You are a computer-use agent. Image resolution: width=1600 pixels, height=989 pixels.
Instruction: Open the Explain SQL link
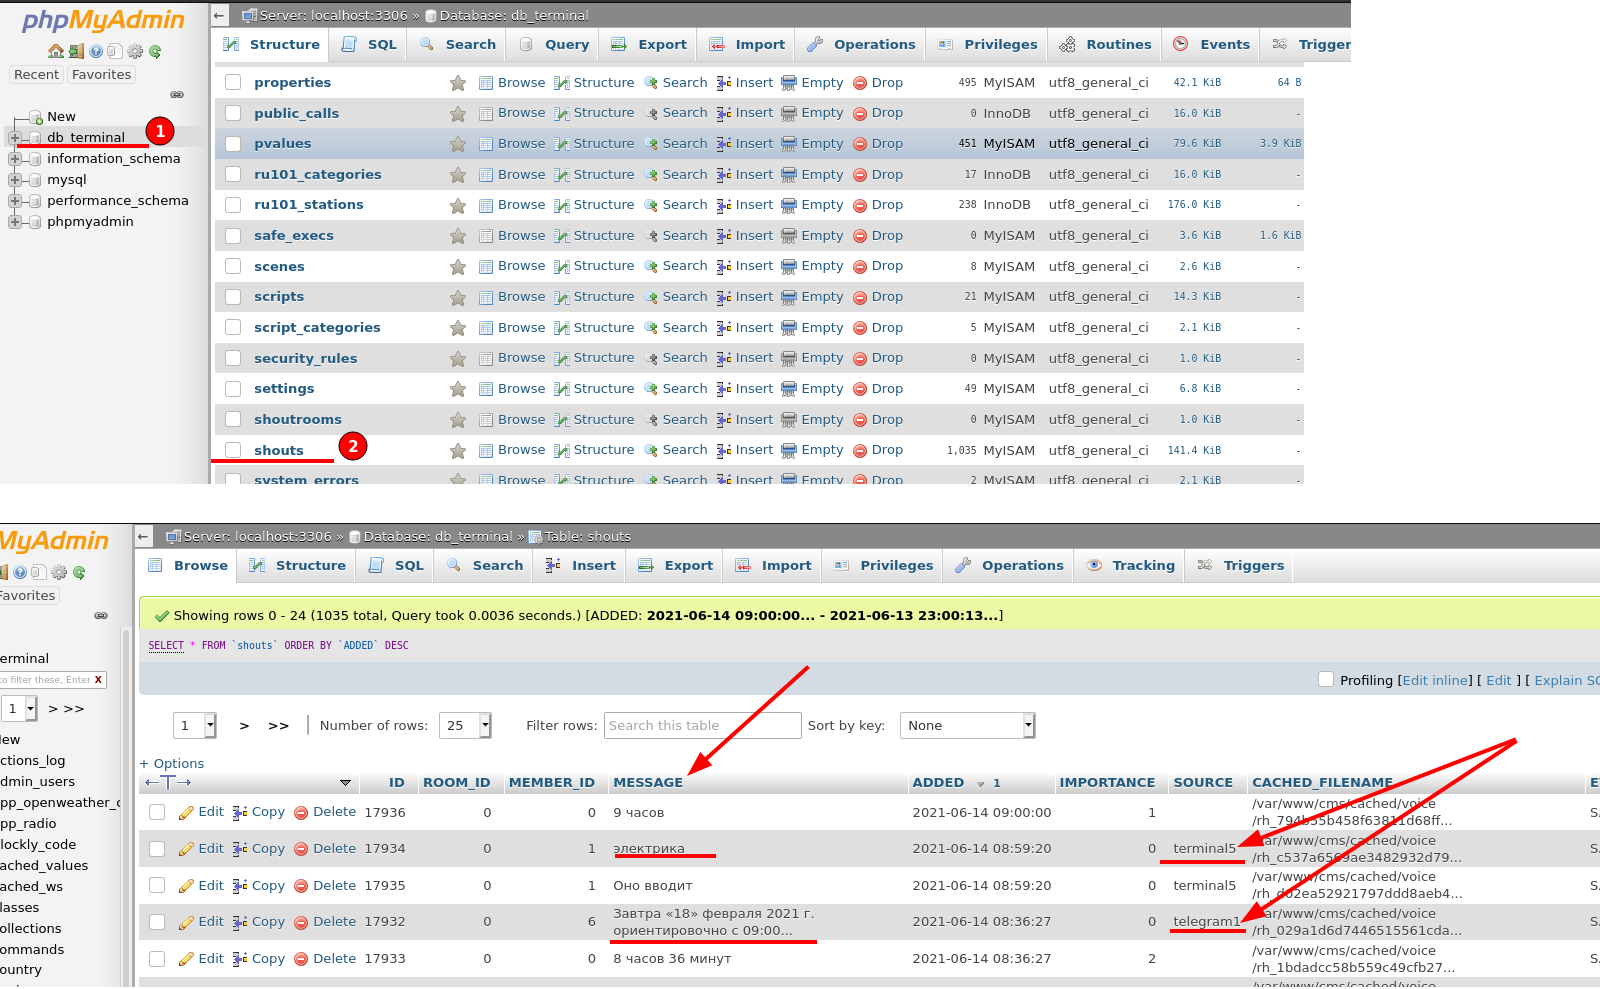[1567, 681]
